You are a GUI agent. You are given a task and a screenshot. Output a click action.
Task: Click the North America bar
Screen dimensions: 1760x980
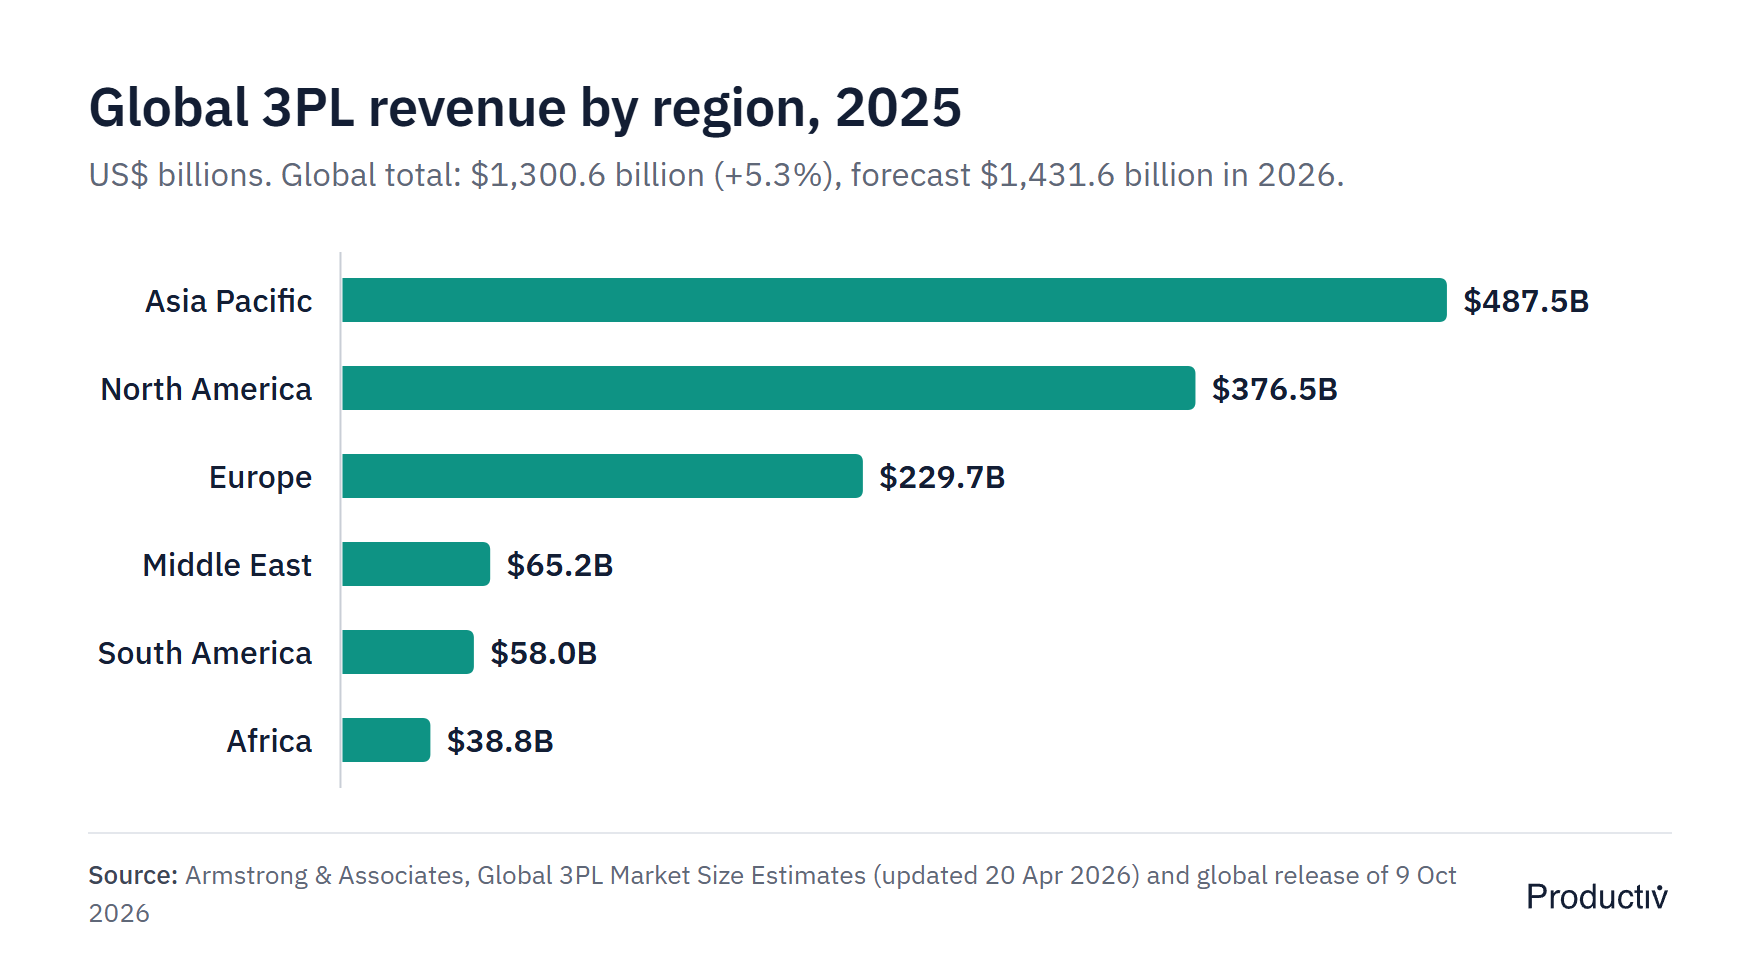pos(768,388)
